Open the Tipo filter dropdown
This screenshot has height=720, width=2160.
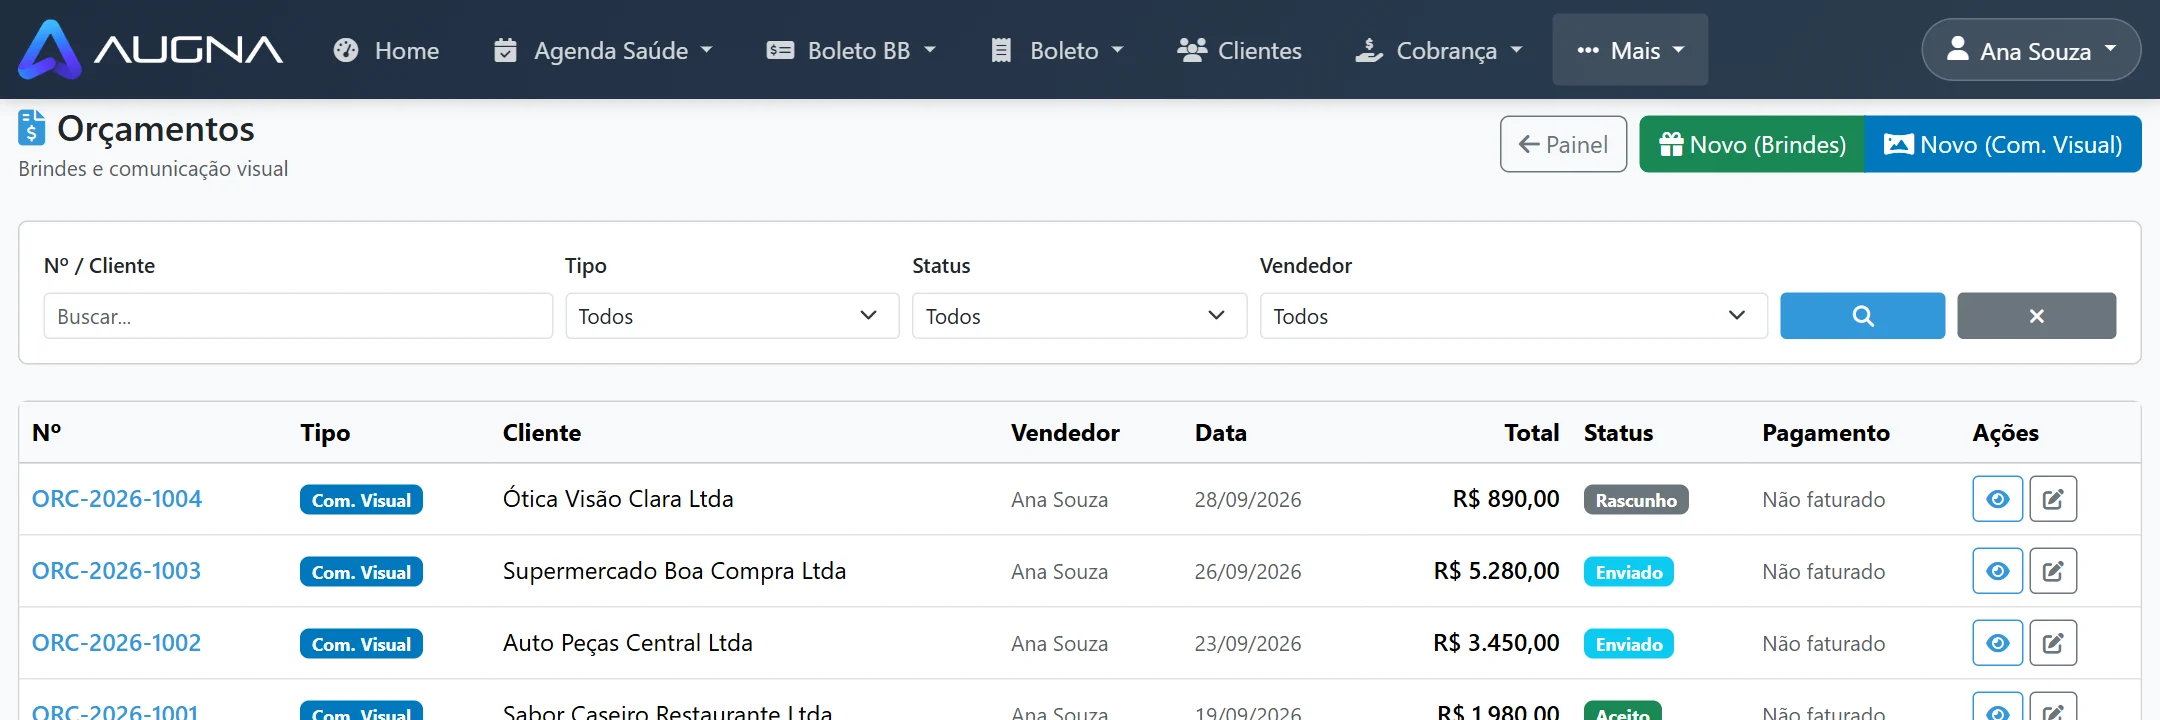coord(732,316)
